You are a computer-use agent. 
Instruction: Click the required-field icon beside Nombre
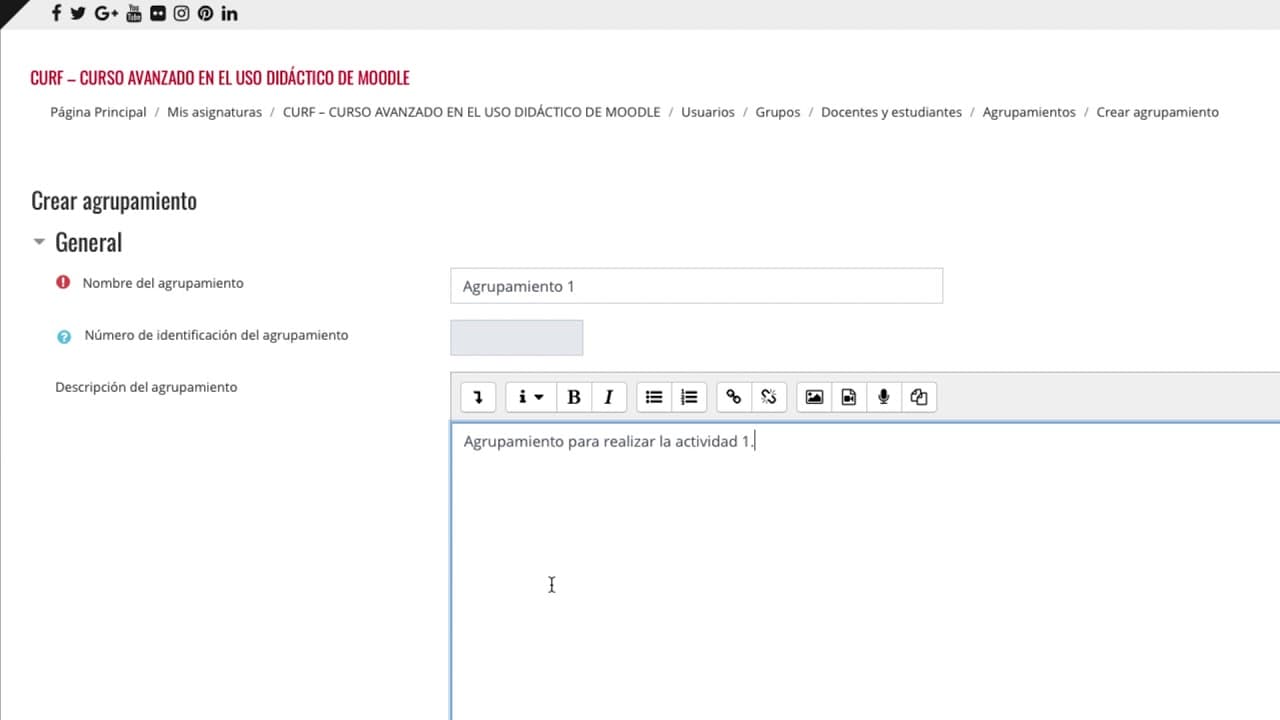[x=63, y=283]
